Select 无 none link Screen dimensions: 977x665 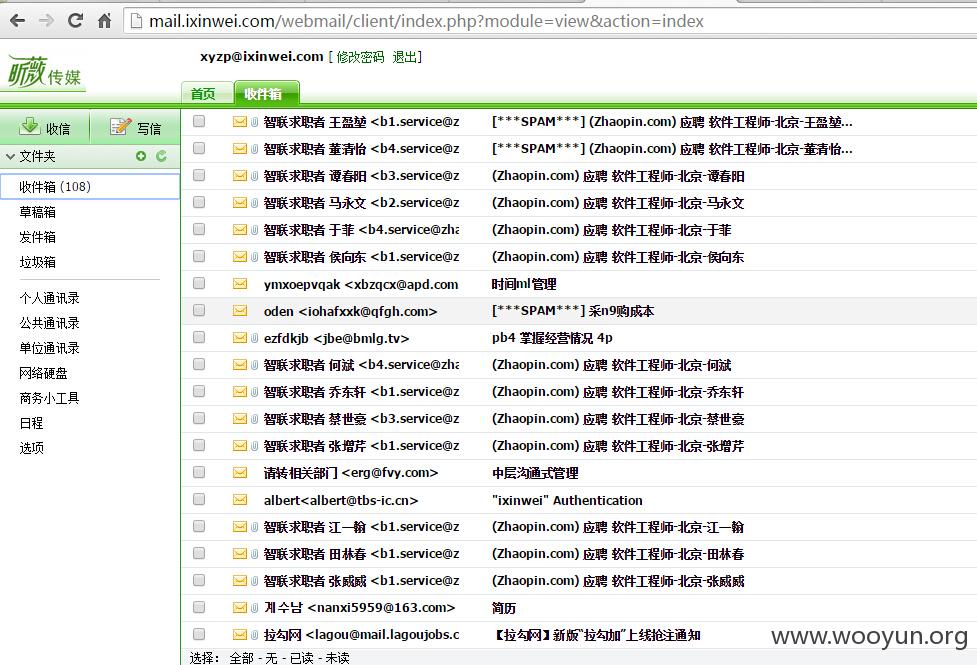(271, 658)
